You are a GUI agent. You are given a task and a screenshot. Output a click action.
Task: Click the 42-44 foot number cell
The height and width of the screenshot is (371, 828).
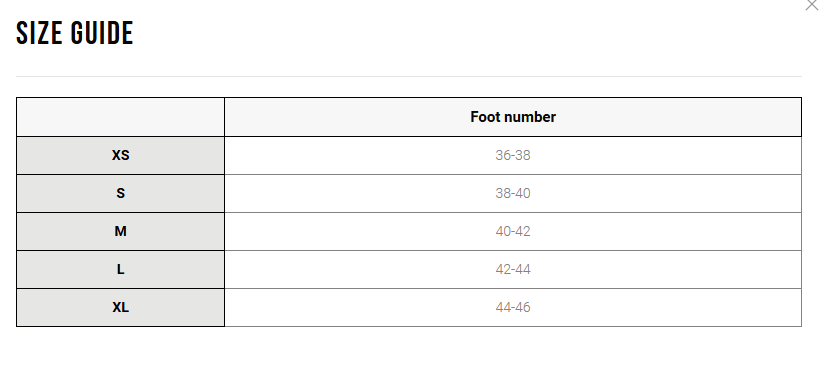coord(513,269)
